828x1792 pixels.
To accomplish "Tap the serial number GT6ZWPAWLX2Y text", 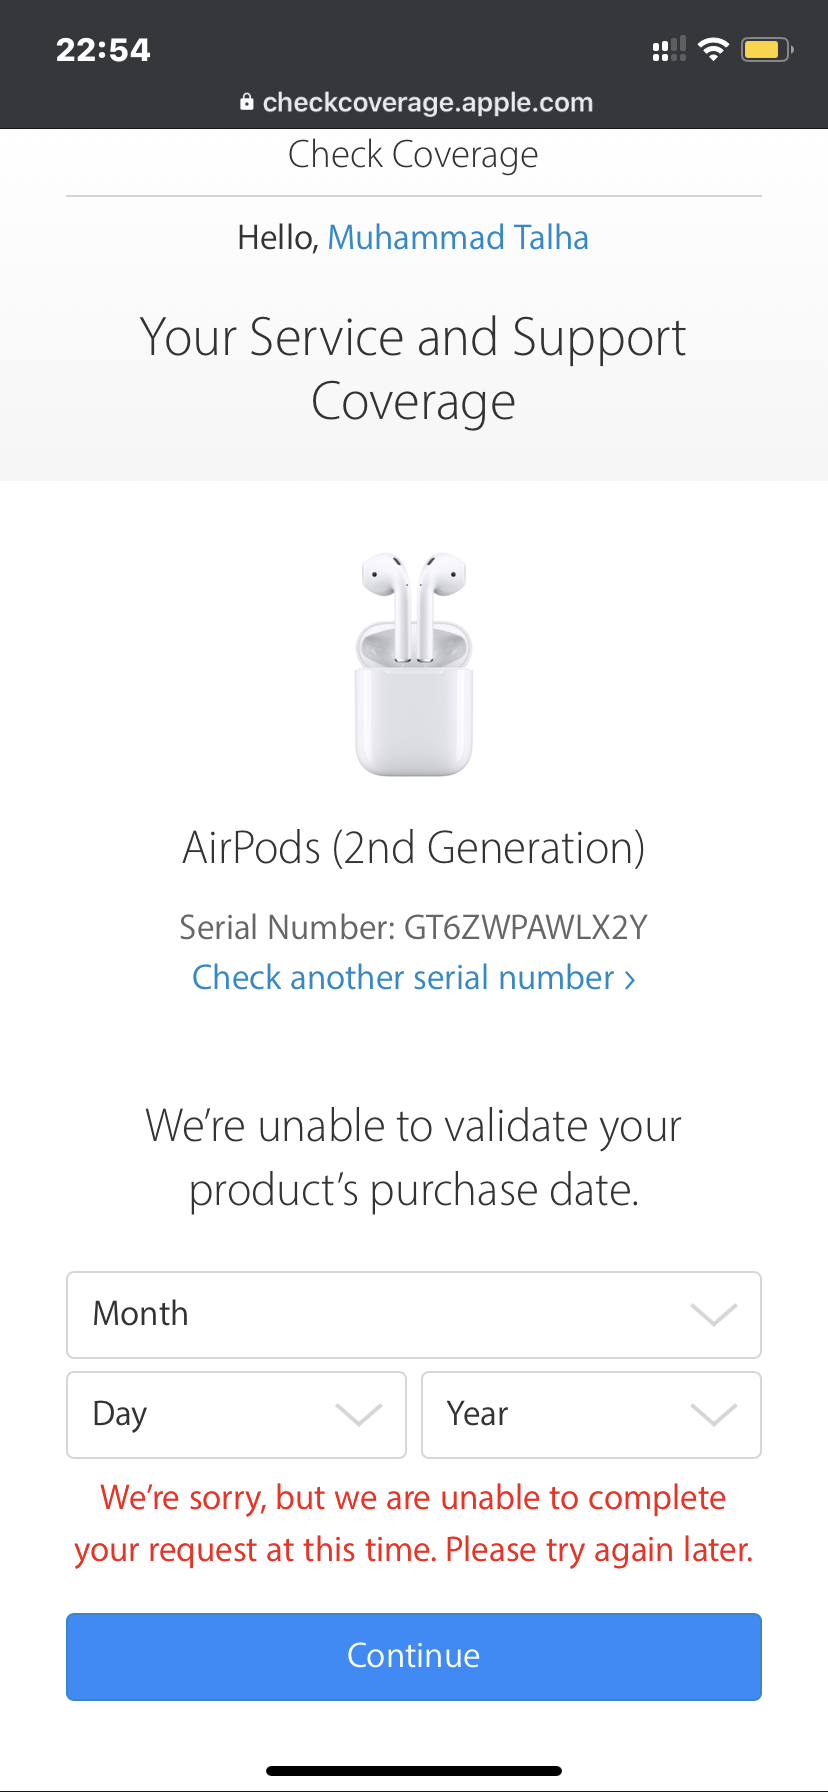I will (x=525, y=928).
